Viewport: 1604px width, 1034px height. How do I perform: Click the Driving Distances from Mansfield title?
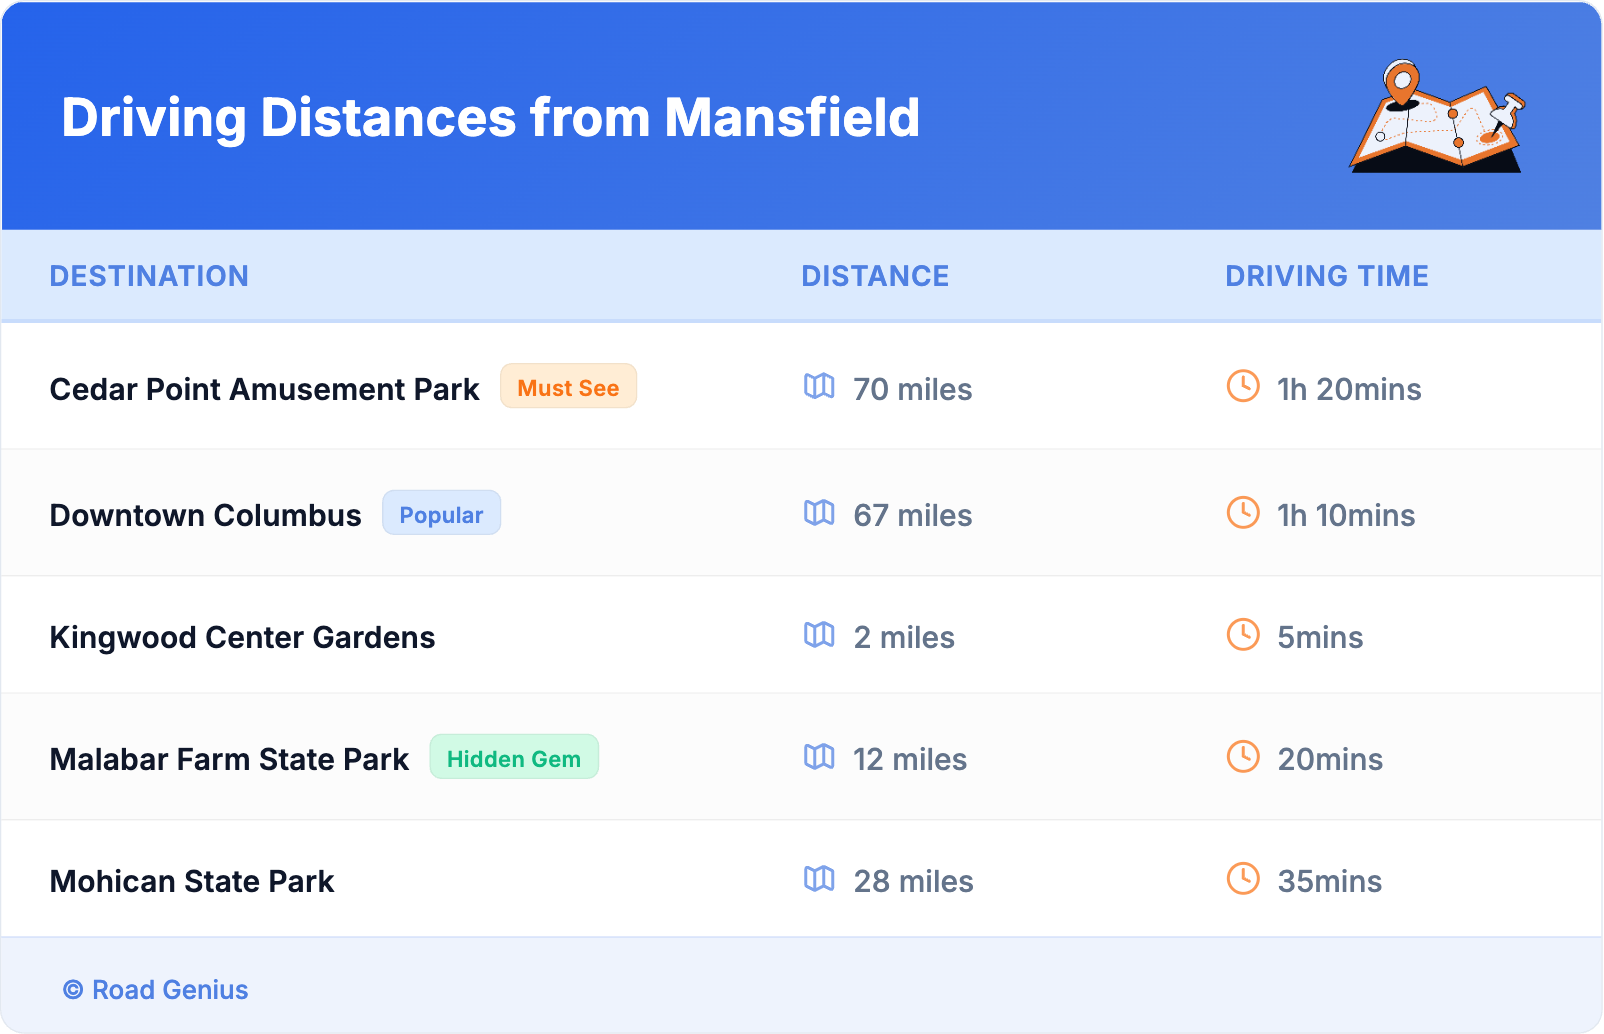(x=490, y=118)
